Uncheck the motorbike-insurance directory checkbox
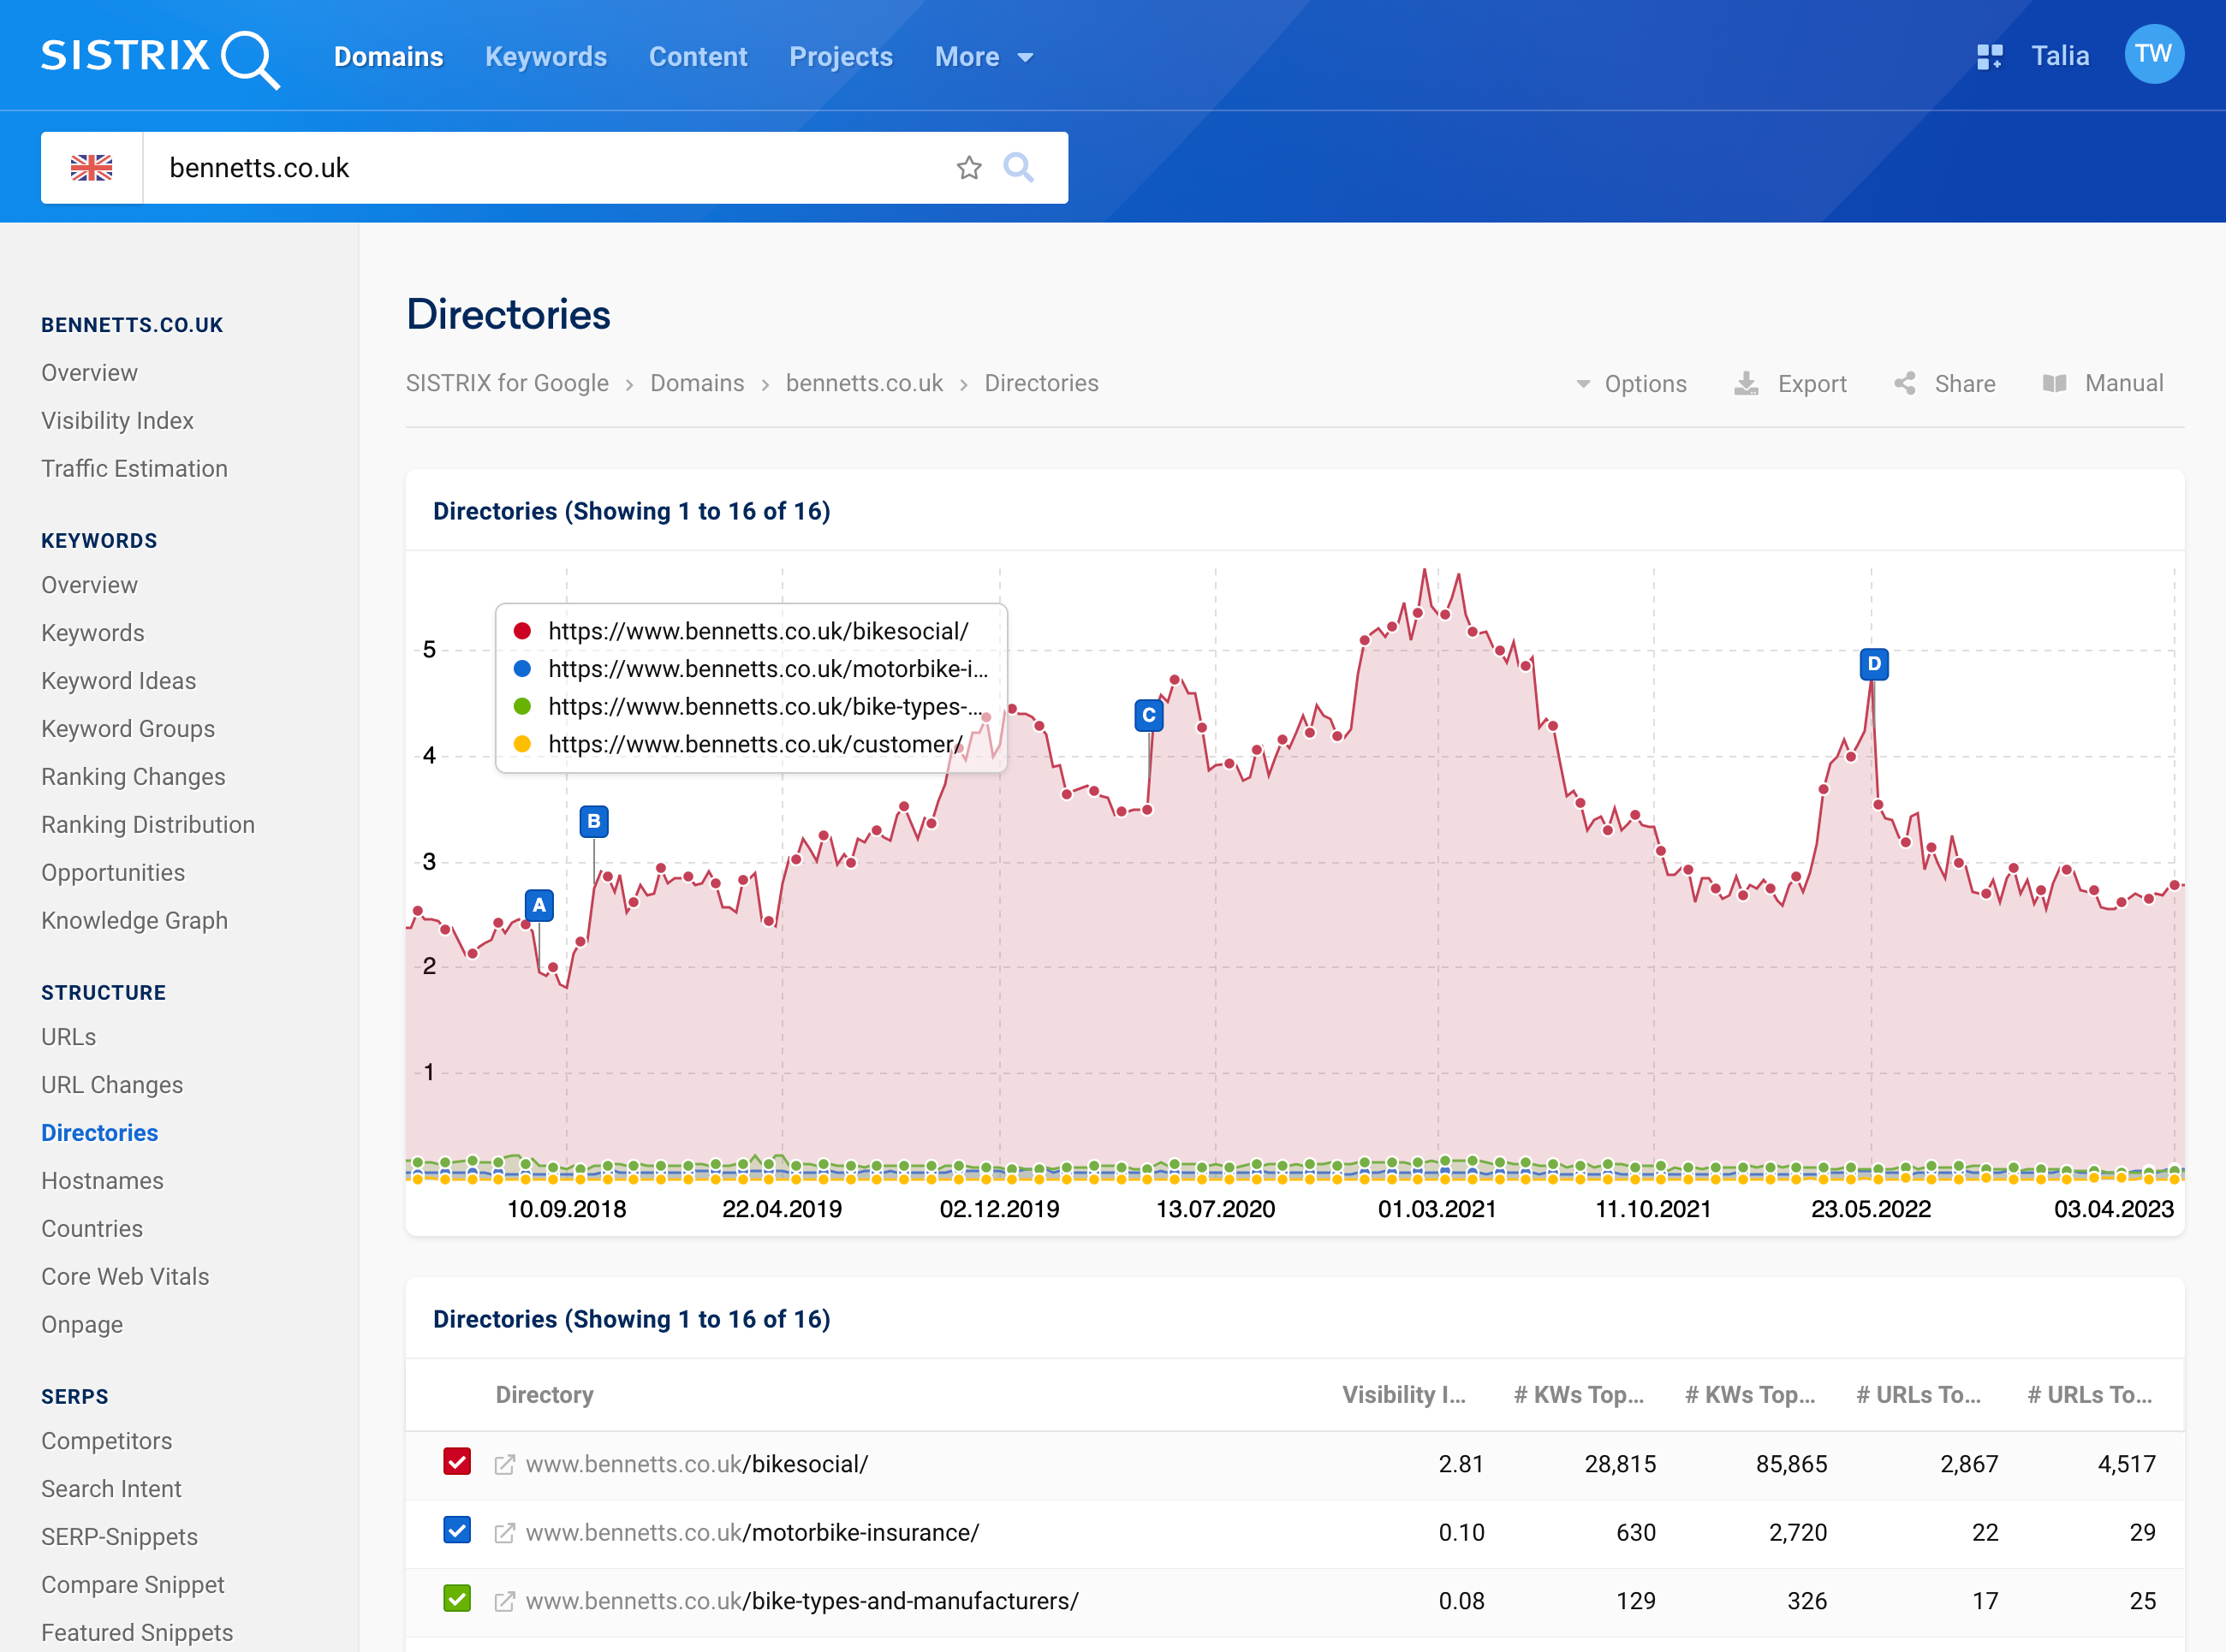2226x1652 pixels. point(457,1530)
